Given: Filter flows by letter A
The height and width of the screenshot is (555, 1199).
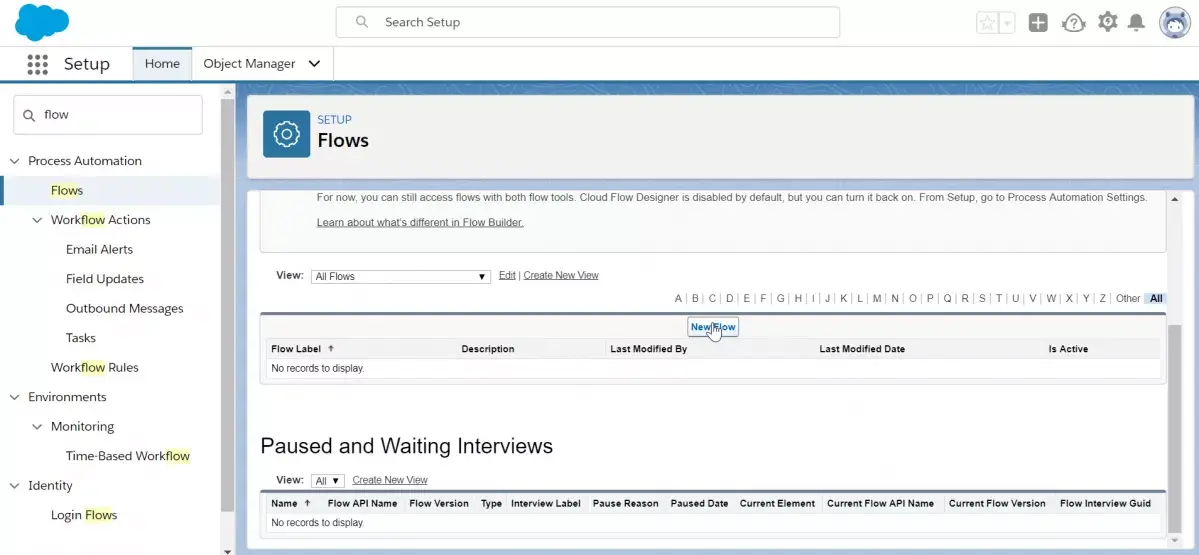Looking at the screenshot, I should tap(678, 298).
